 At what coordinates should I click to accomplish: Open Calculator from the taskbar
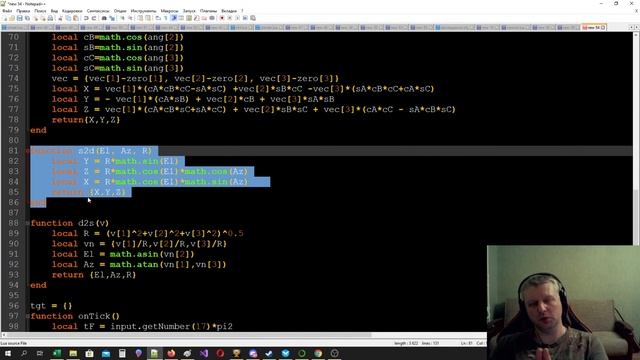(122, 353)
